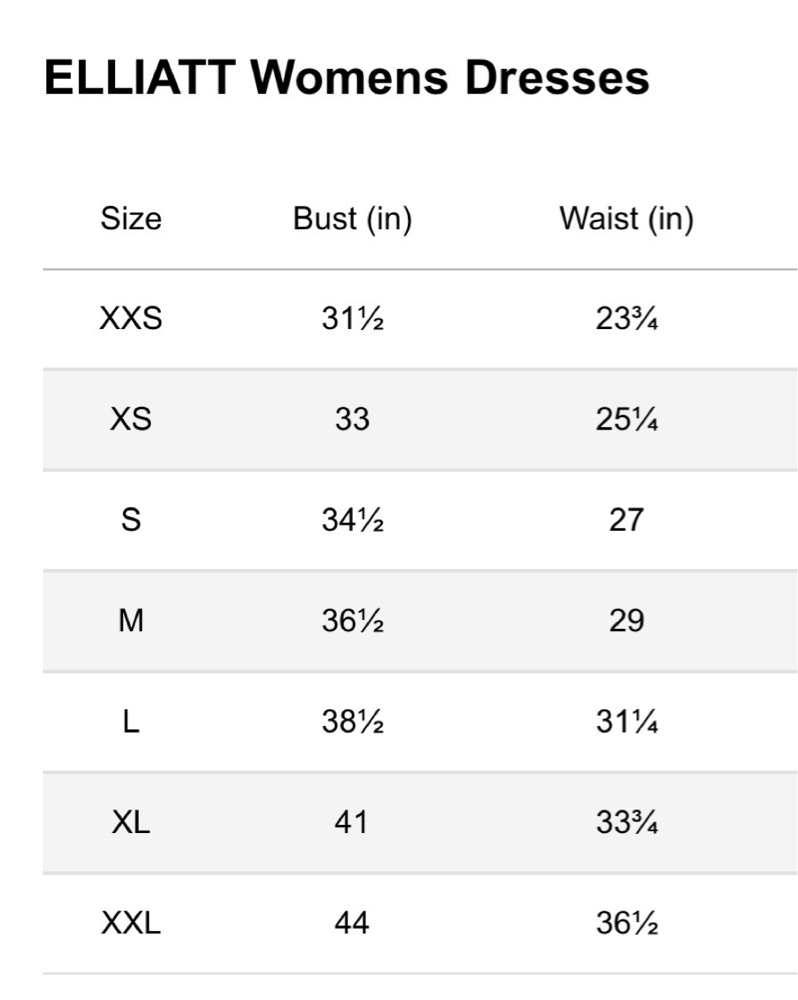
Task: Click the XXL size row label
Action: pyautogui.click(x=131, y=923)
